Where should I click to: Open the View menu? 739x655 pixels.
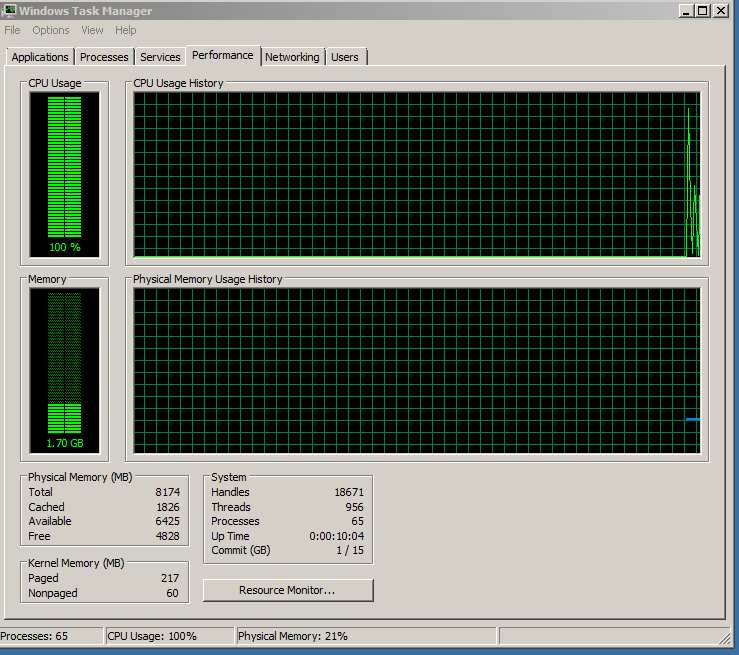click(x=92, y=30)
